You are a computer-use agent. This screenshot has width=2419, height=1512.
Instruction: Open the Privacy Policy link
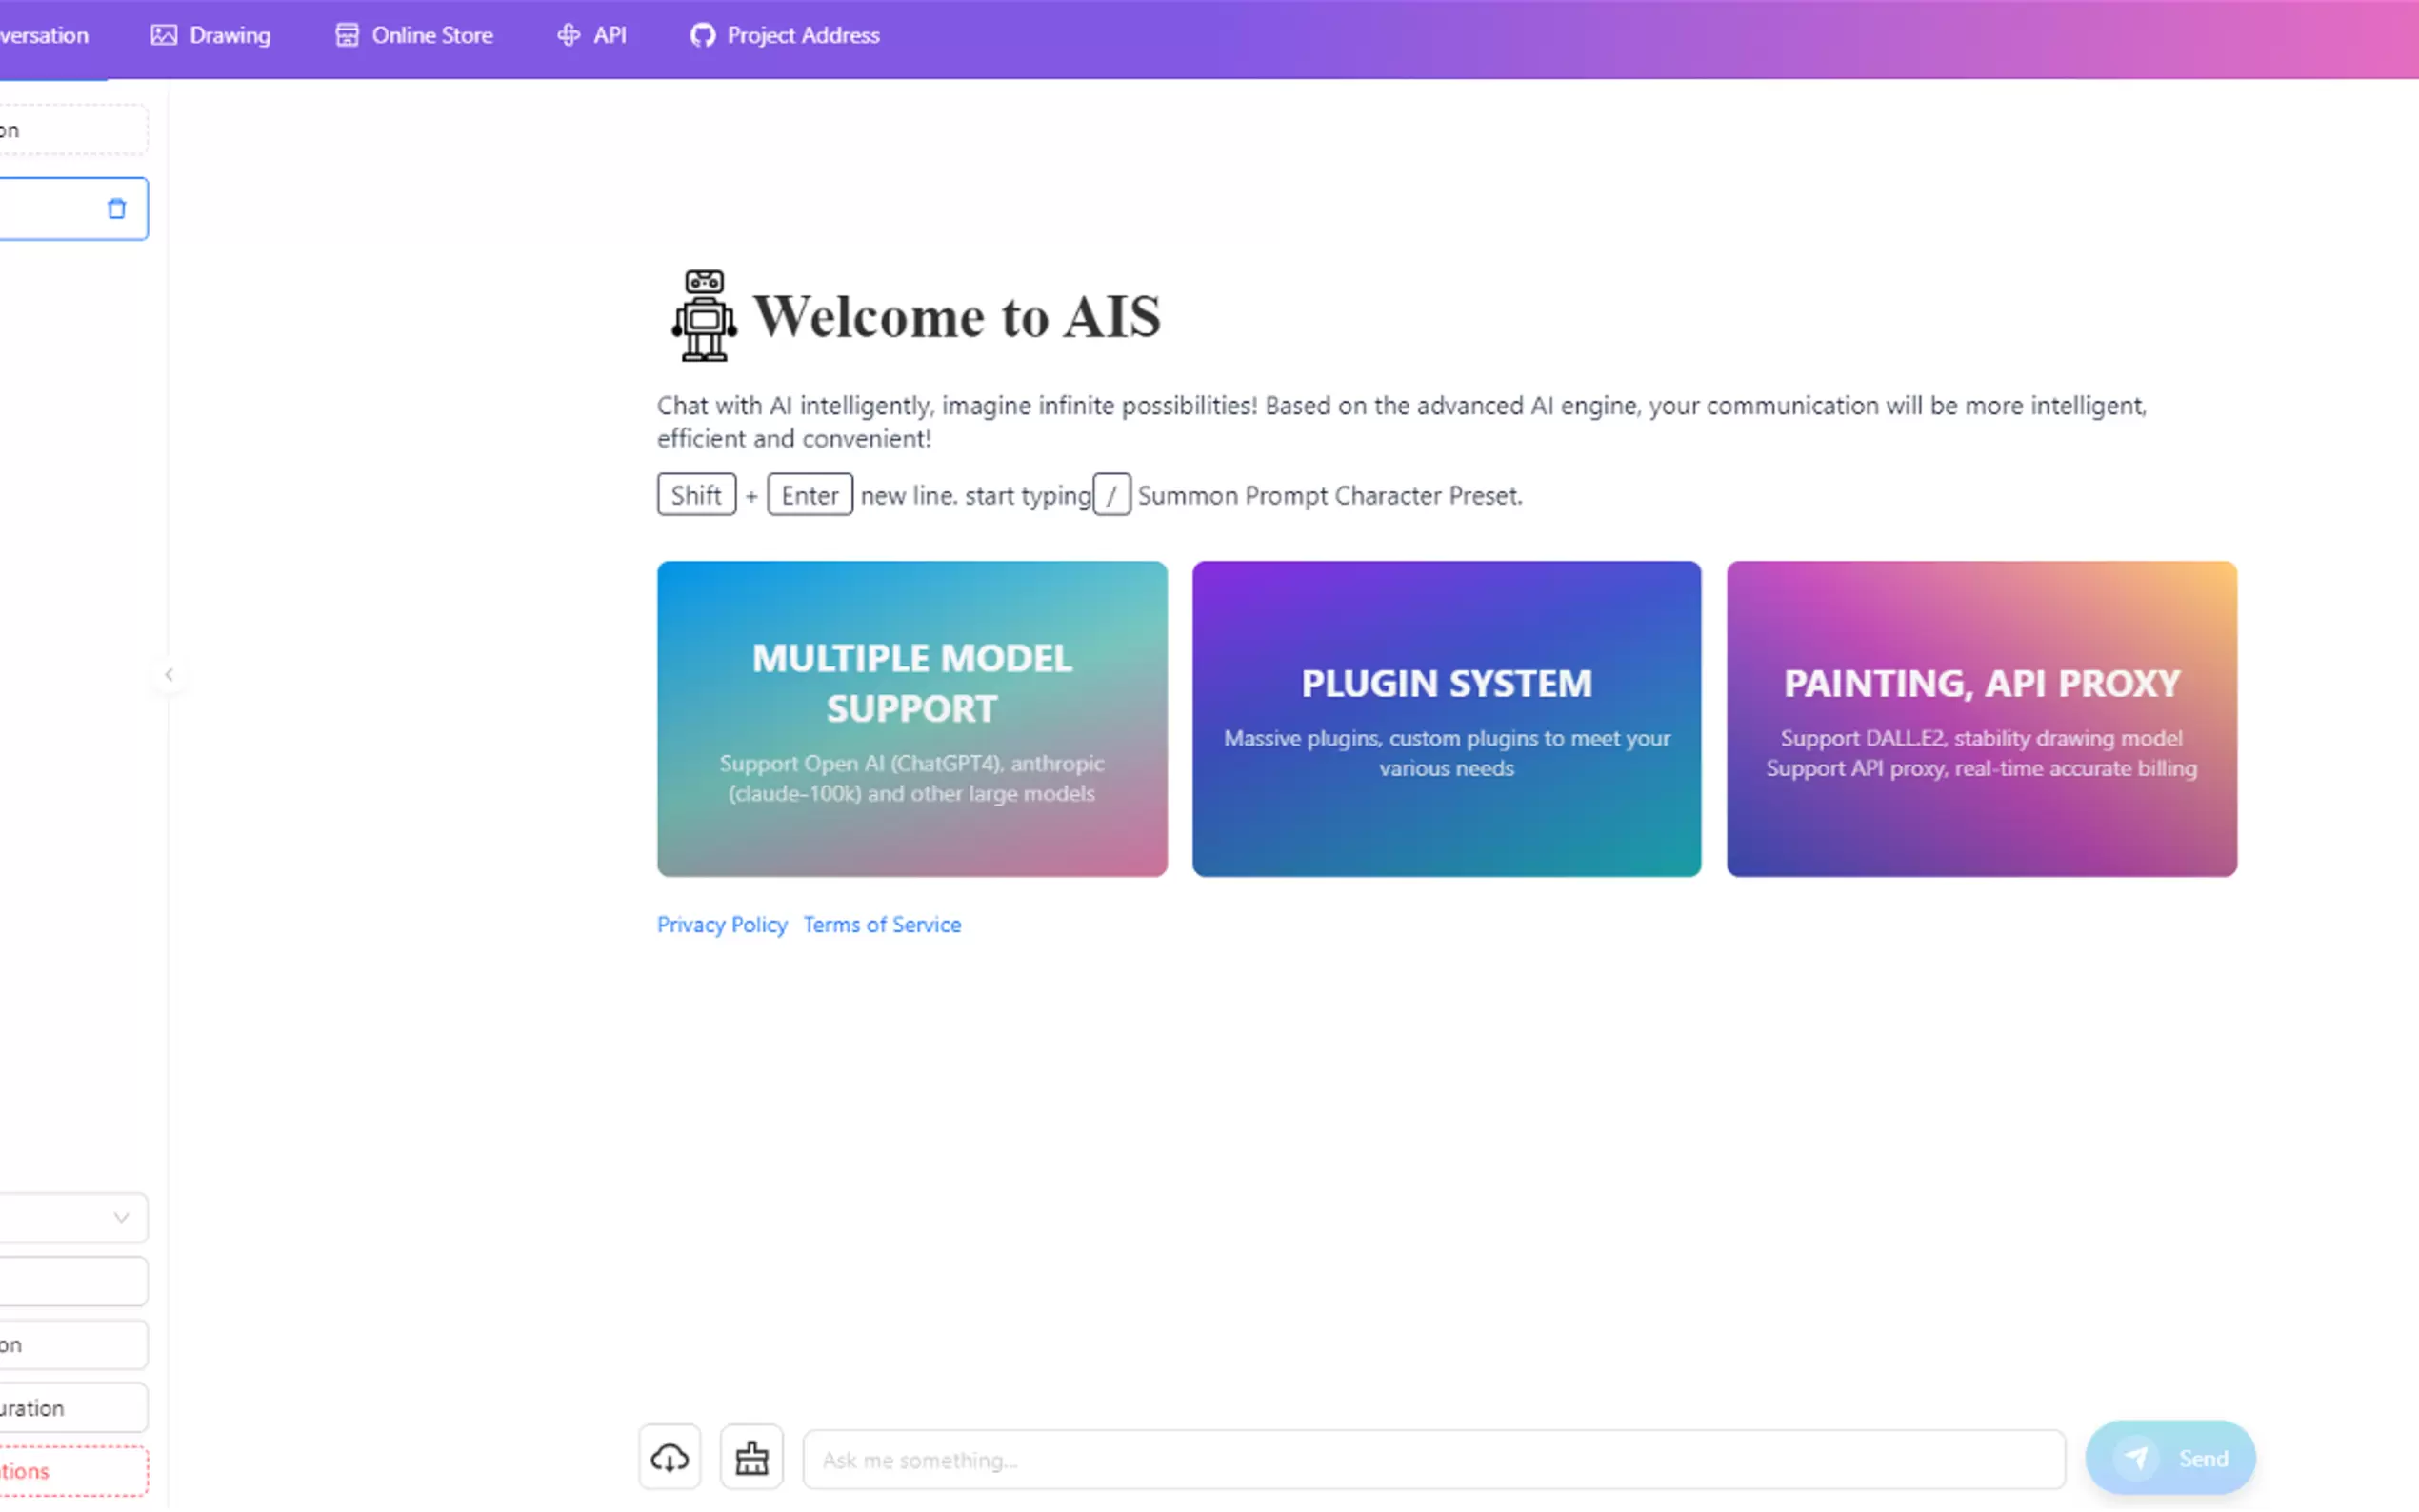coord(721,925)
